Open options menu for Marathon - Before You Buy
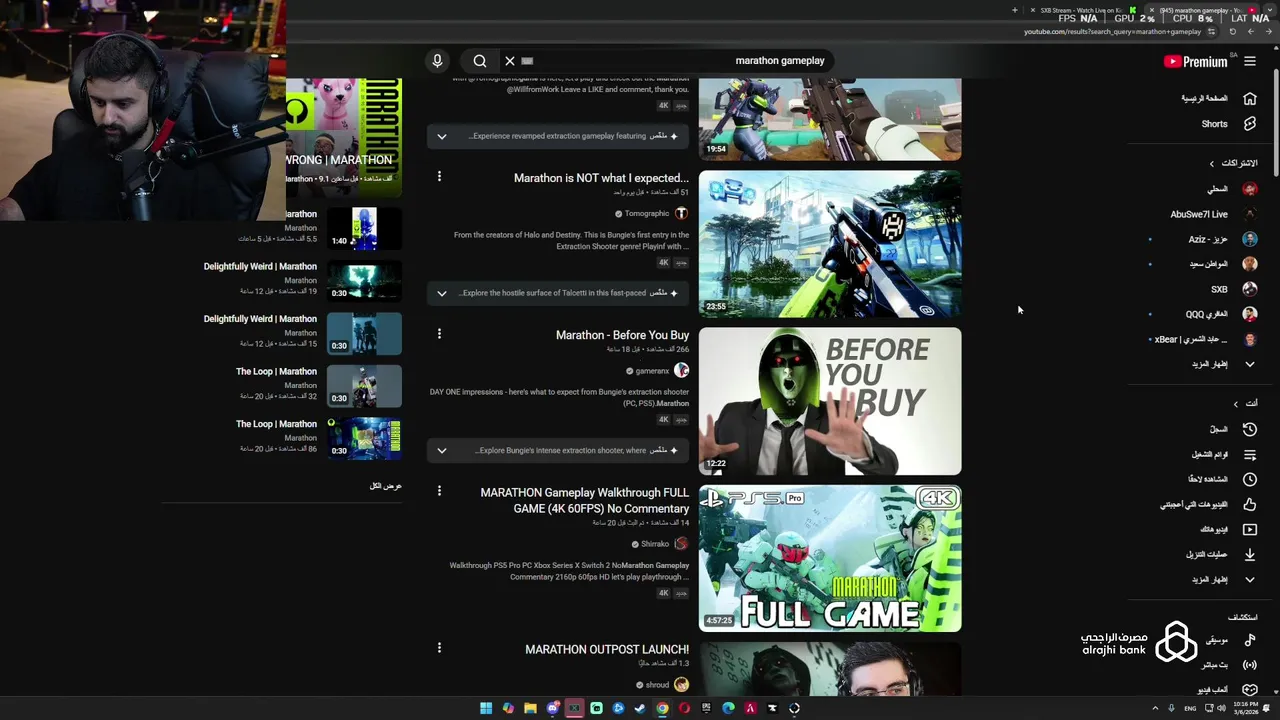Image resolution: width=1280 pixels, height=720 pixels. (x=439, y=334)
